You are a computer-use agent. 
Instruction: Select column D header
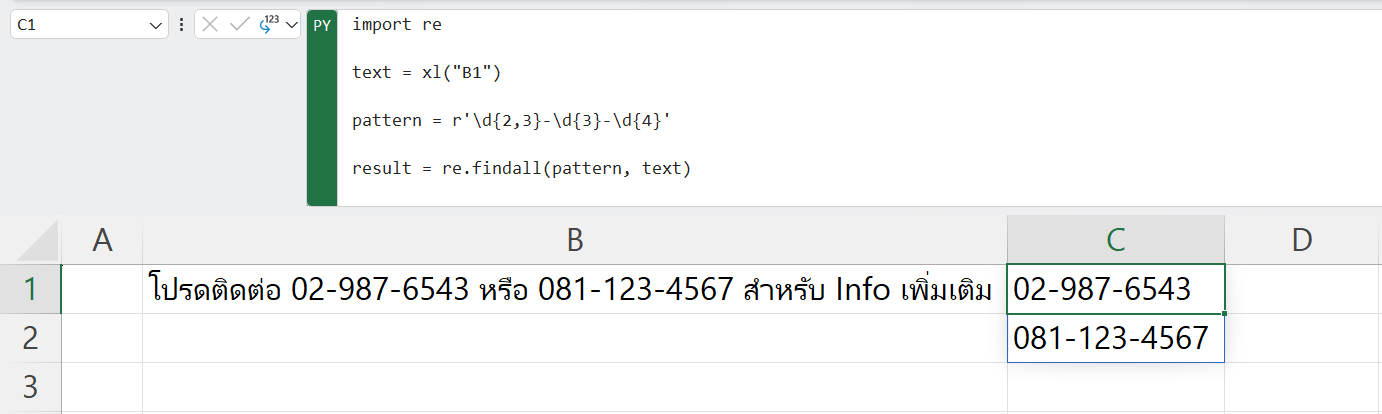pyautogui.click(x=1301, y=239)
